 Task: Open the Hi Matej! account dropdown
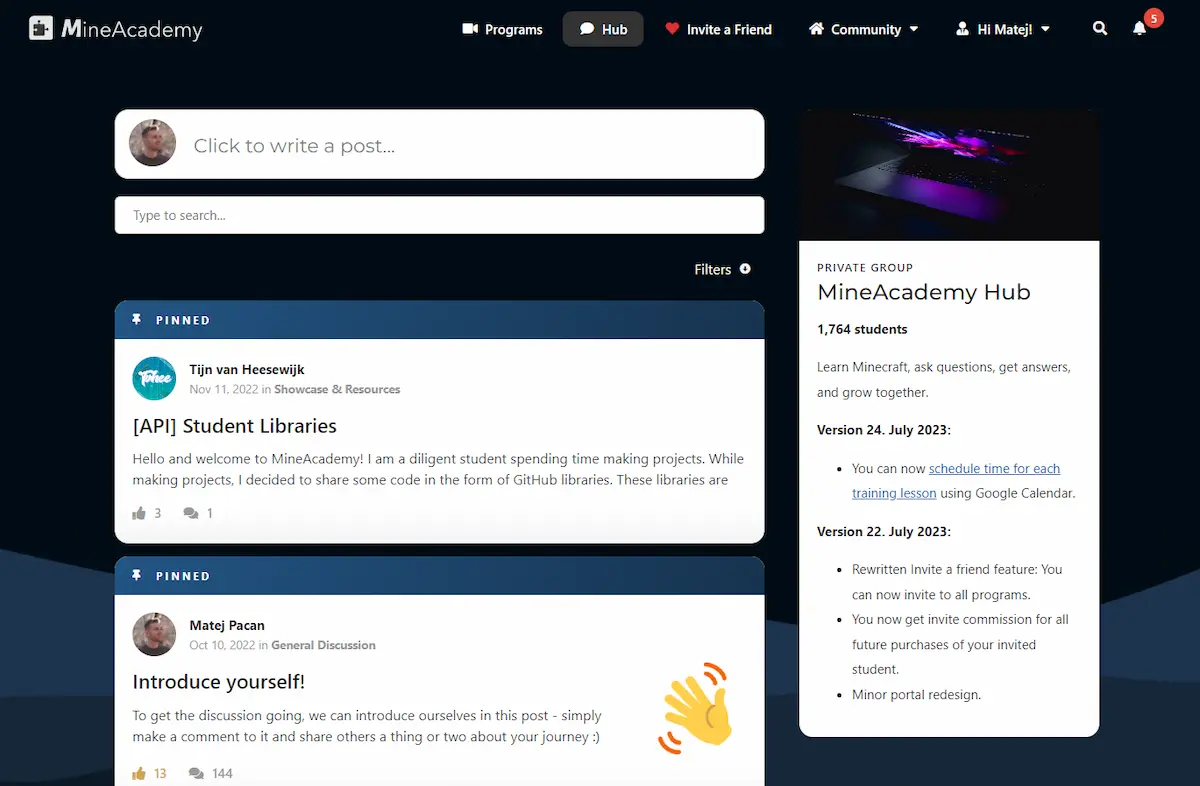point(1003,29)
